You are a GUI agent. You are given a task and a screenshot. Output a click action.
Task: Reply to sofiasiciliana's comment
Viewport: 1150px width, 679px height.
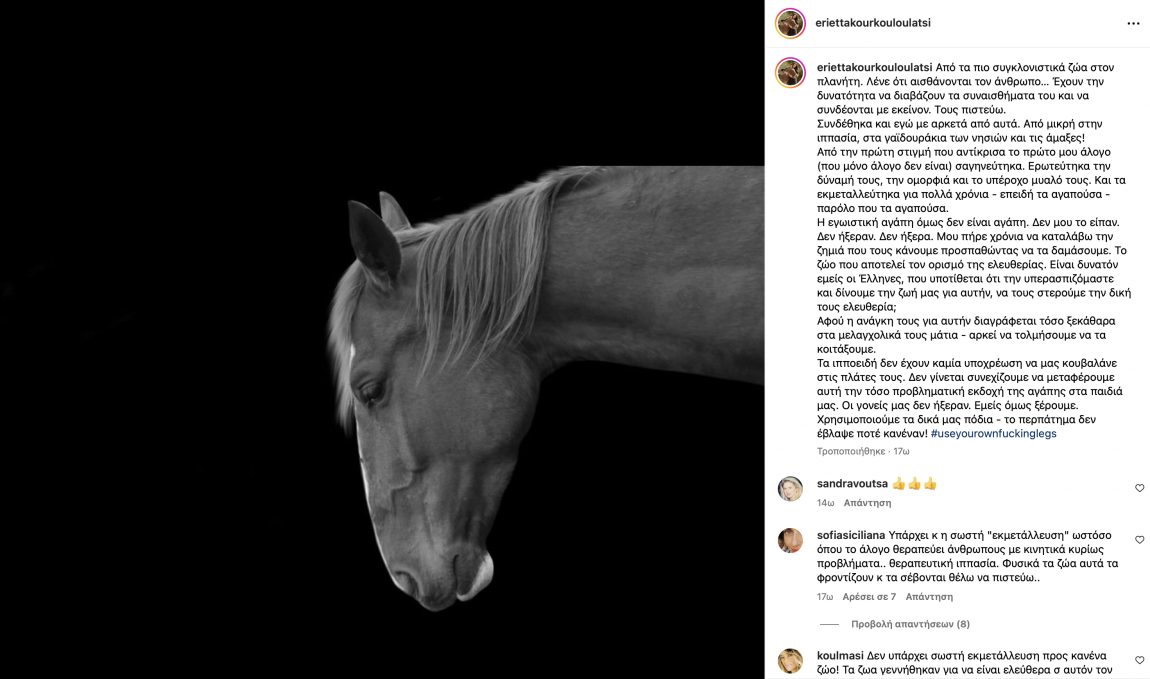pyautogui.click(x=929, y=597)
